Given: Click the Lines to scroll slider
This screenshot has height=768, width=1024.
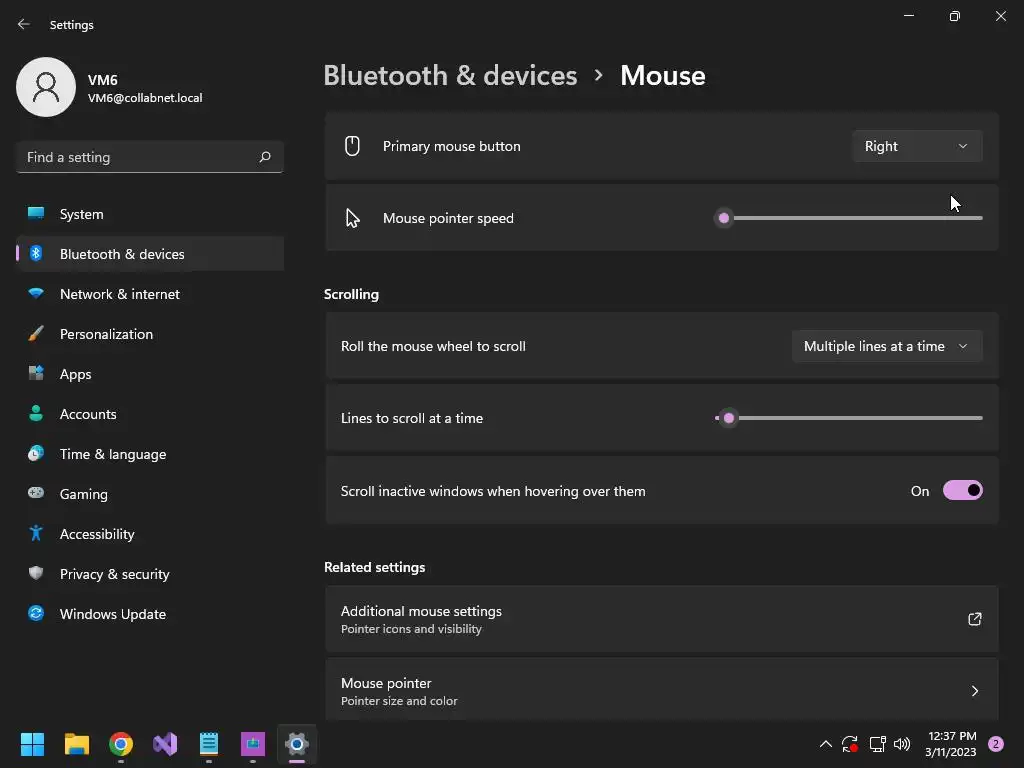Looking at the screenshot, I should (849, 418).
